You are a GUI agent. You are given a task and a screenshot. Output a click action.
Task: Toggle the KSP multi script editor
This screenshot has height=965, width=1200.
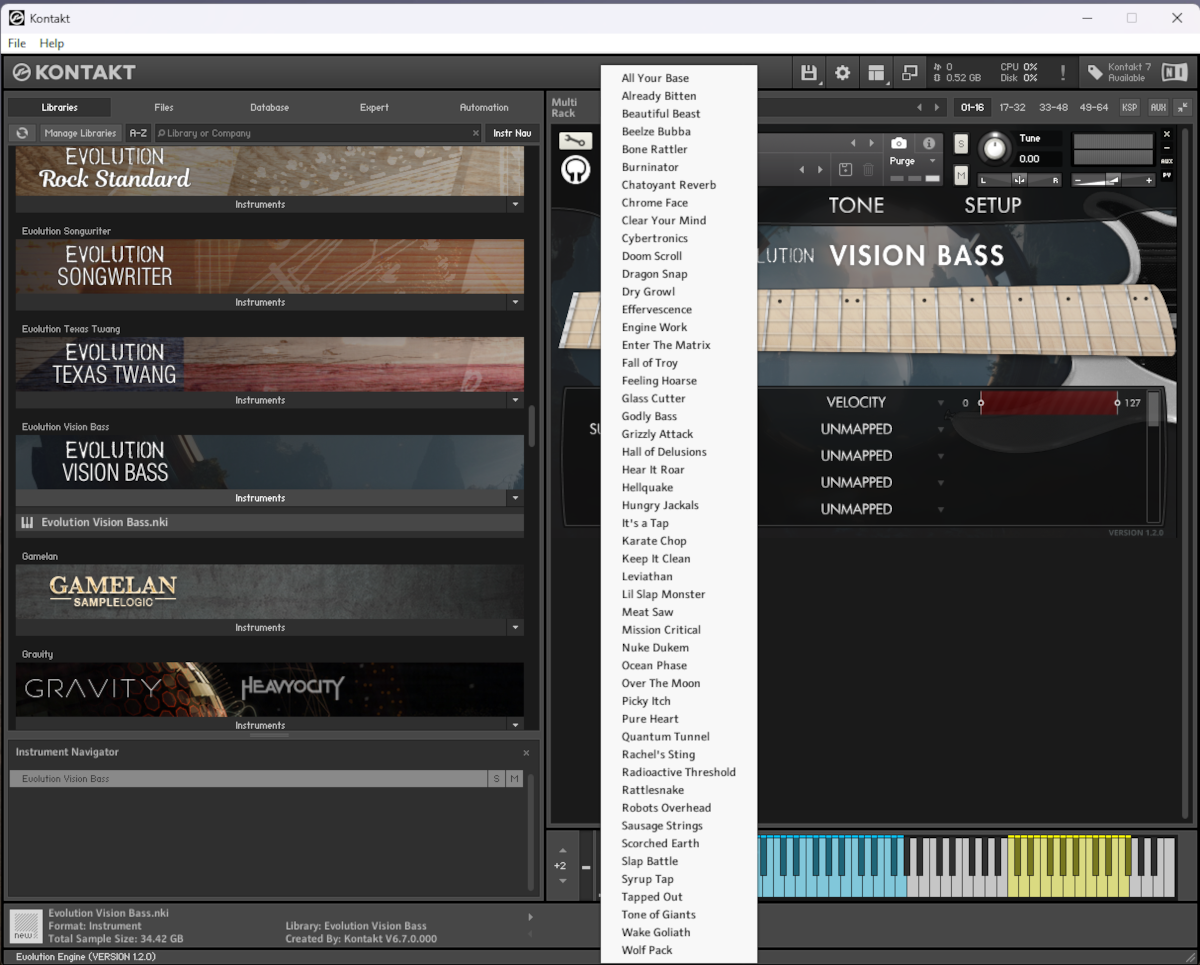click(1129, 107)
